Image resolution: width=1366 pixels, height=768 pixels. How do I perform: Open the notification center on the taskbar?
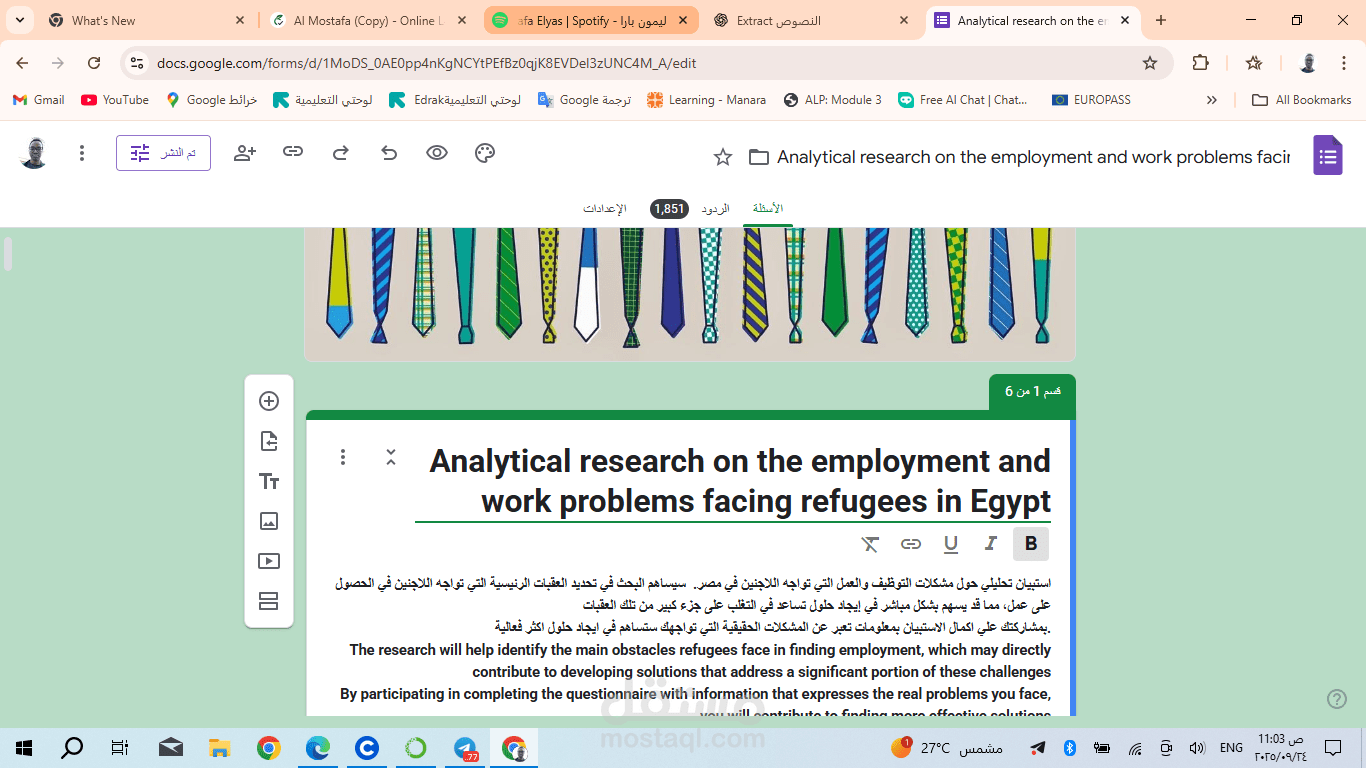[1332, 748]
